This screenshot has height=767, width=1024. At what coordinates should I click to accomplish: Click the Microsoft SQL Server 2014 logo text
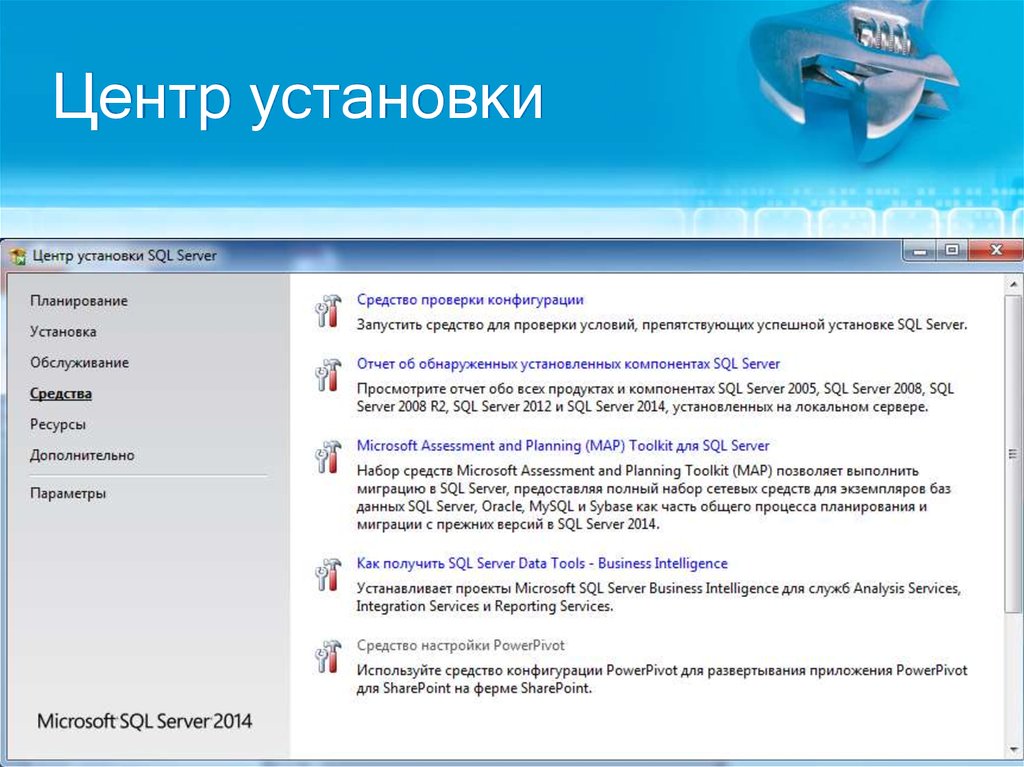[x=144, y=721]
